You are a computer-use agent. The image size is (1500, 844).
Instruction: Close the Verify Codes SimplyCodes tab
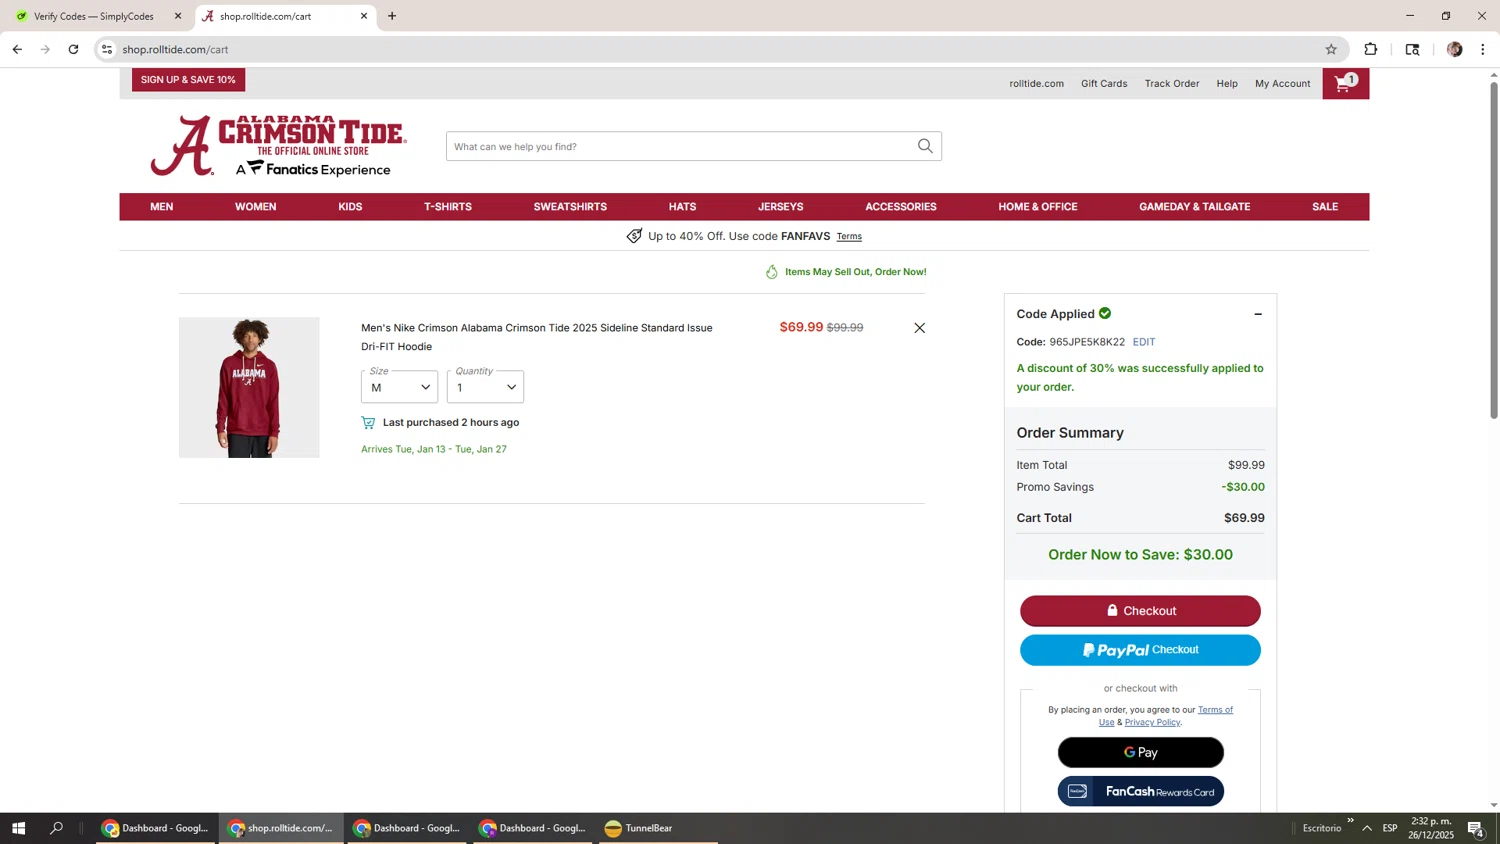point(178,16)
